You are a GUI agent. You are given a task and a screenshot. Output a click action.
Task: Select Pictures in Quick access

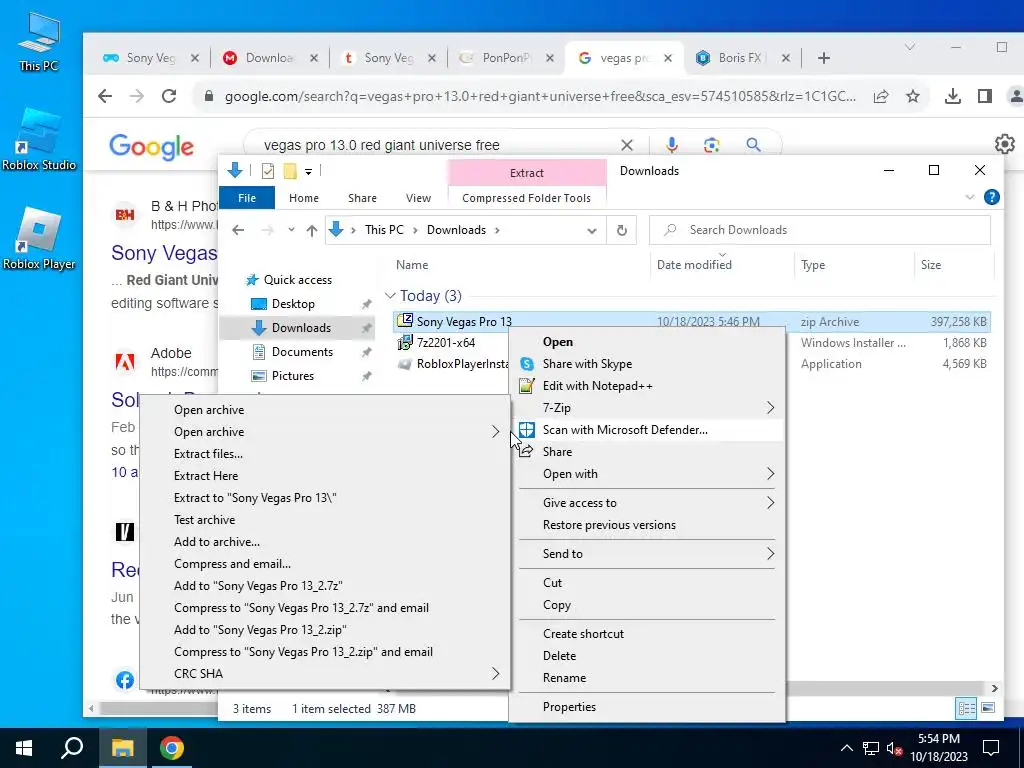[293, 376]
